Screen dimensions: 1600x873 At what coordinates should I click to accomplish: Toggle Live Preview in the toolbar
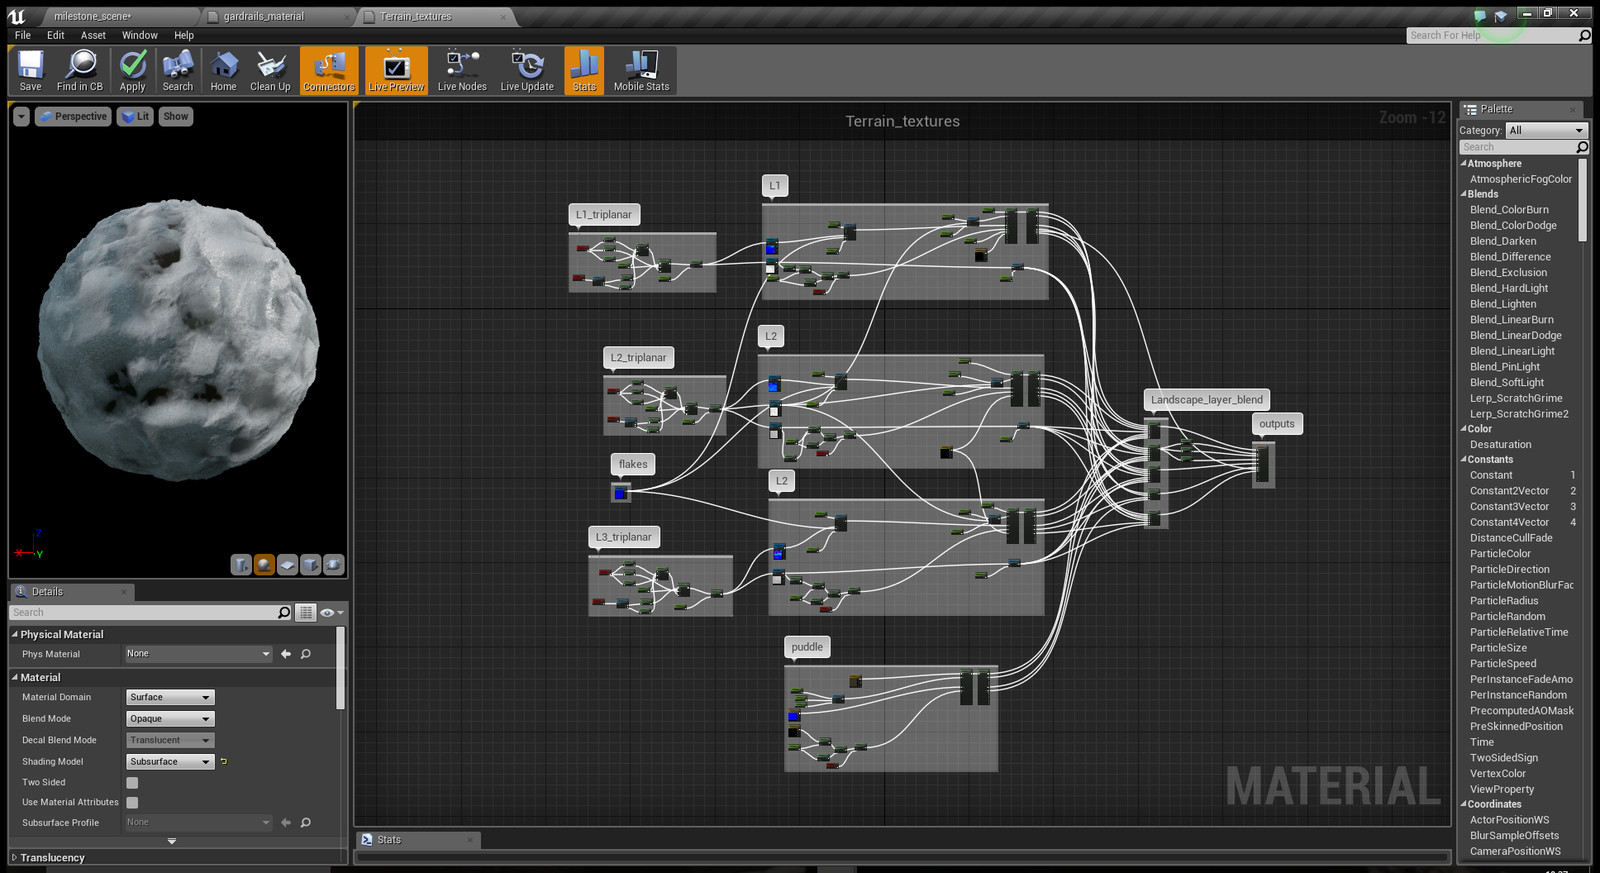[396, 71]
